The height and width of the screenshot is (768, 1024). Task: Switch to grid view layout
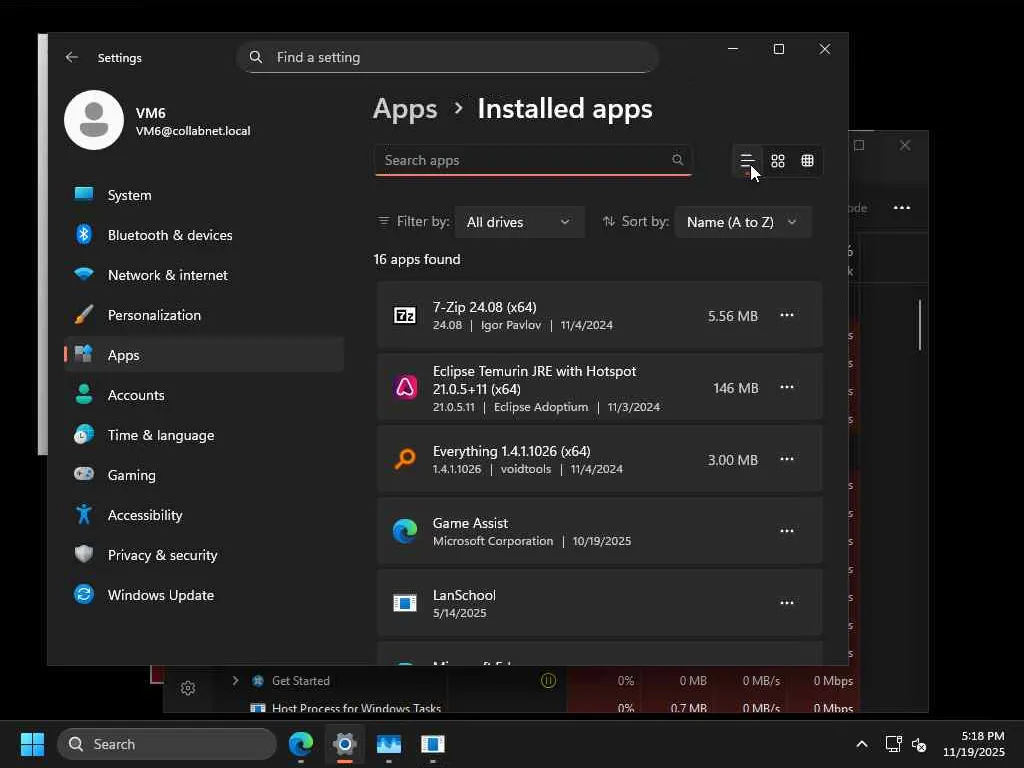(x=778, y=161)
